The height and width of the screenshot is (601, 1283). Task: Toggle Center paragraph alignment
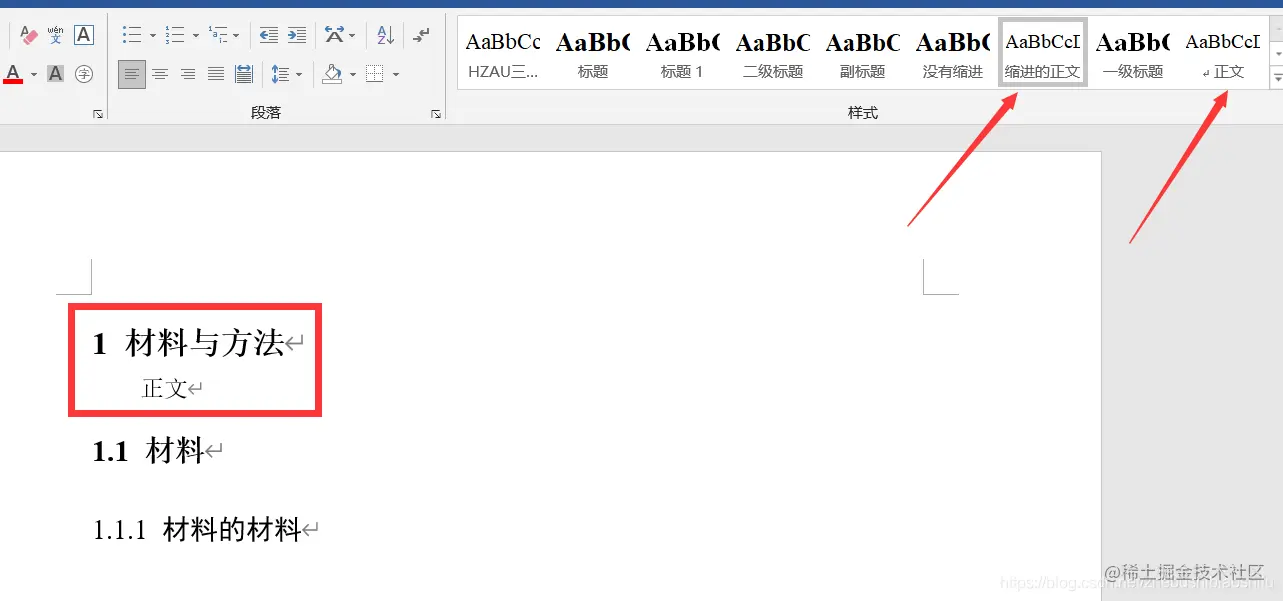[x=160, y=74]
